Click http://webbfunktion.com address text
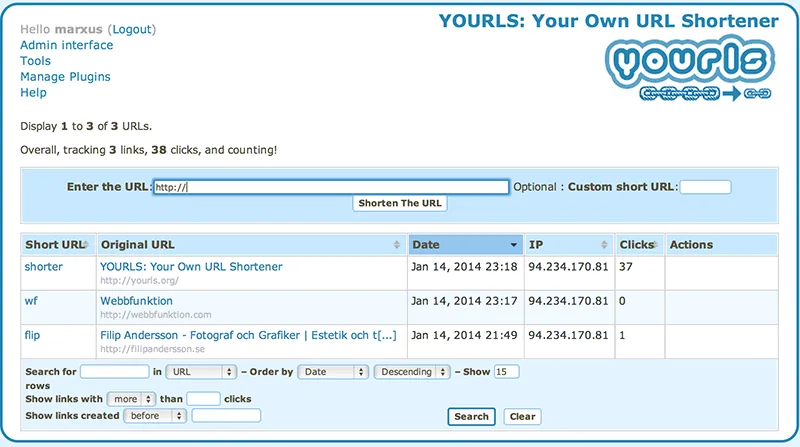 [x=156, y=315]
